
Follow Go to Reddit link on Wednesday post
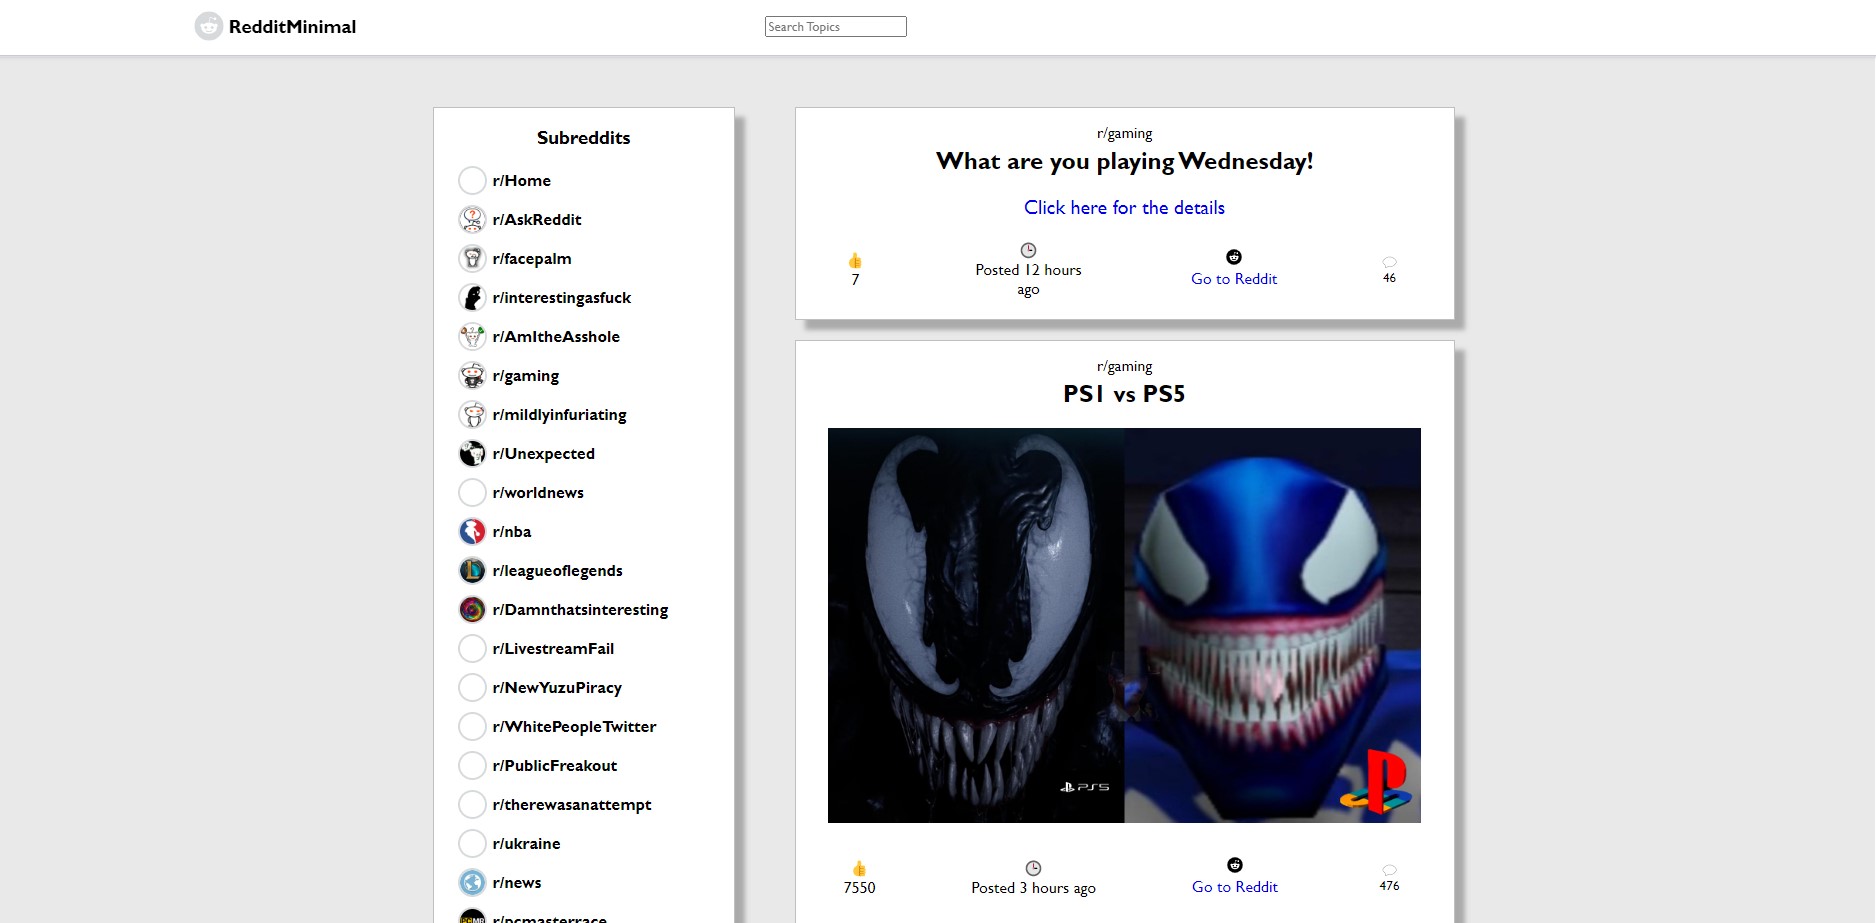click(x=1234, y=279)
